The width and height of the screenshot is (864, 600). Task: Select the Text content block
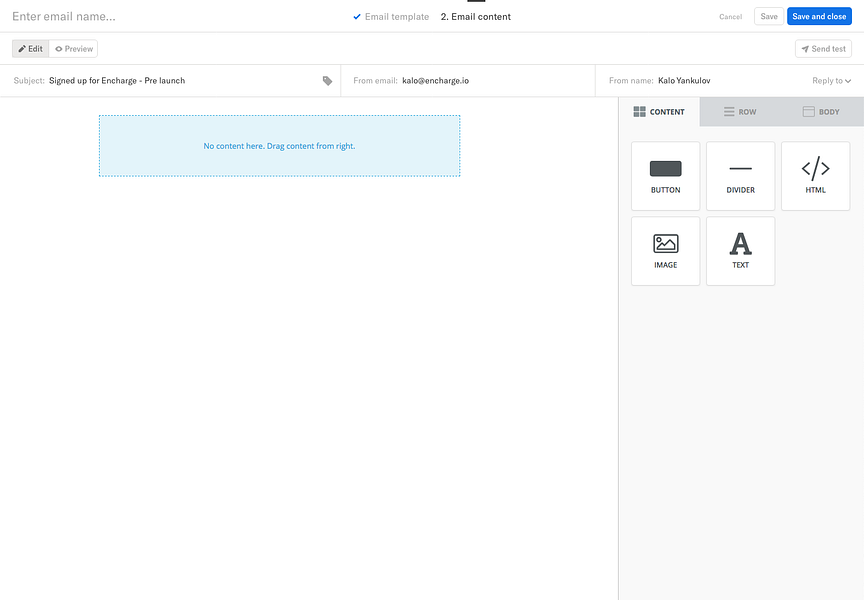click(x=741, y=251)
